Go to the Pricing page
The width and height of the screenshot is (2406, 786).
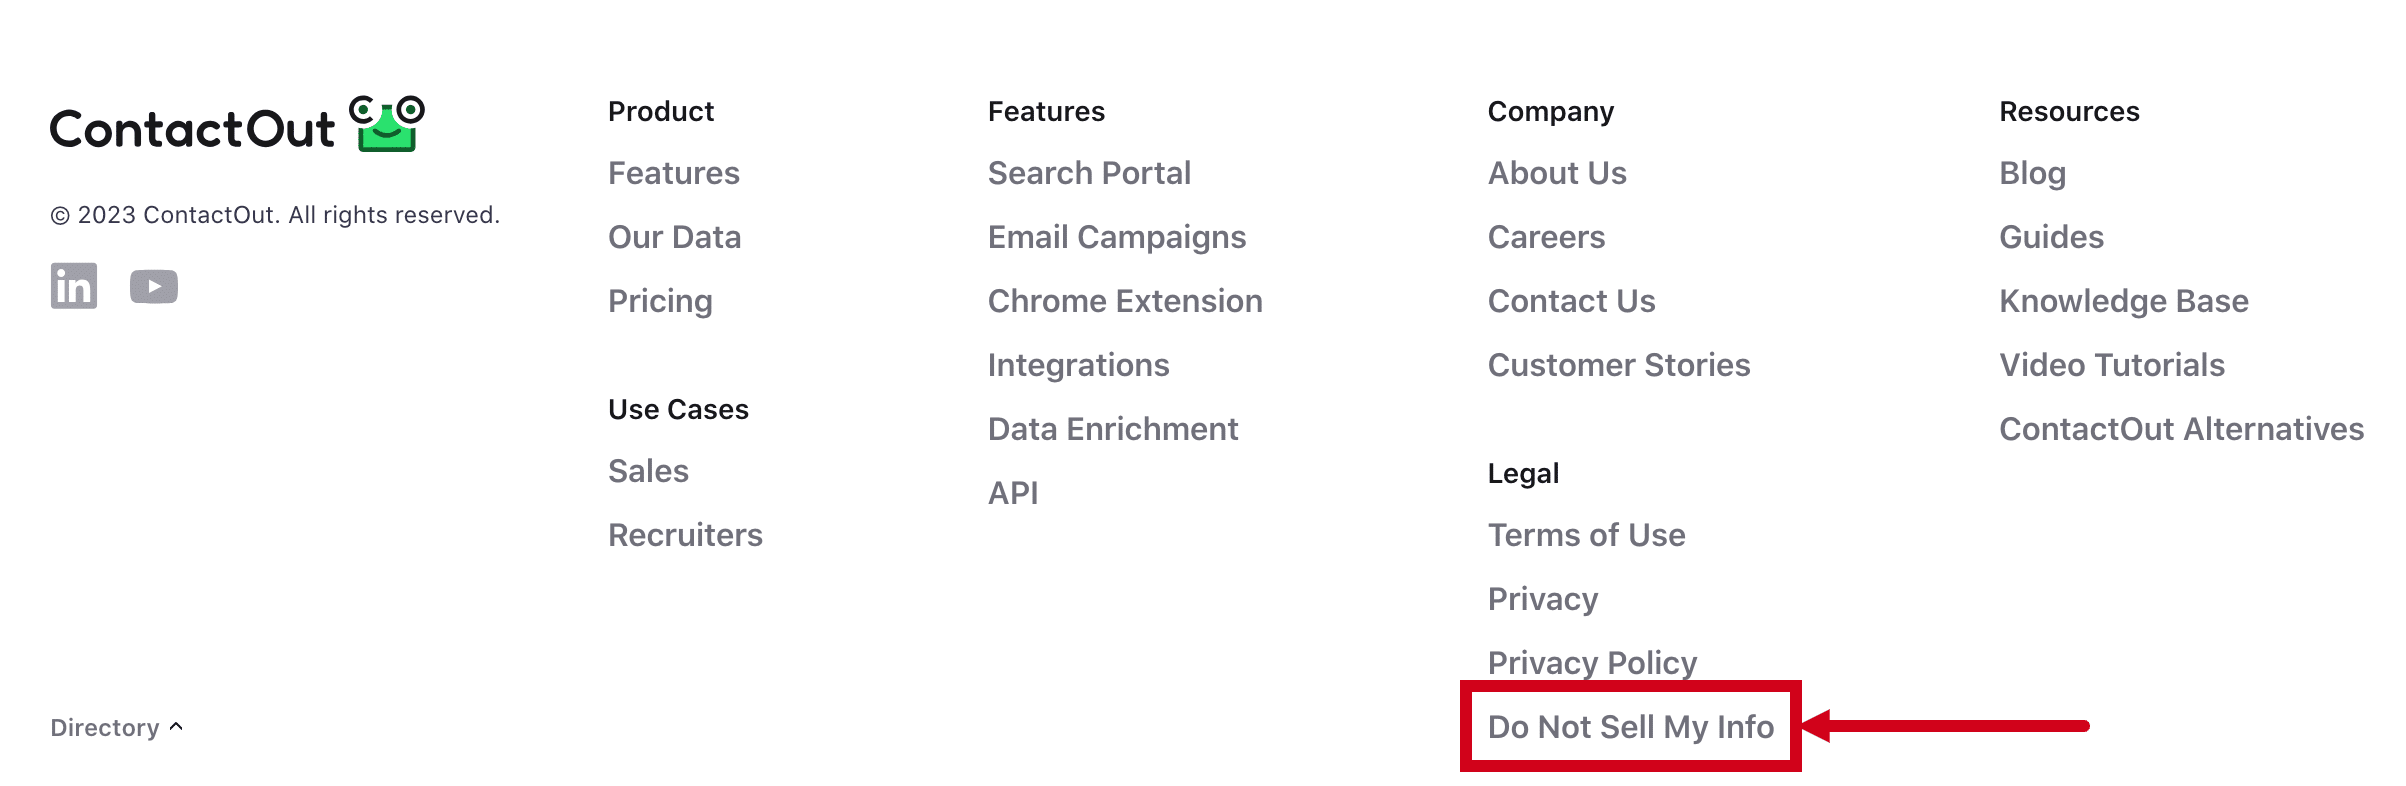(660, 301)
